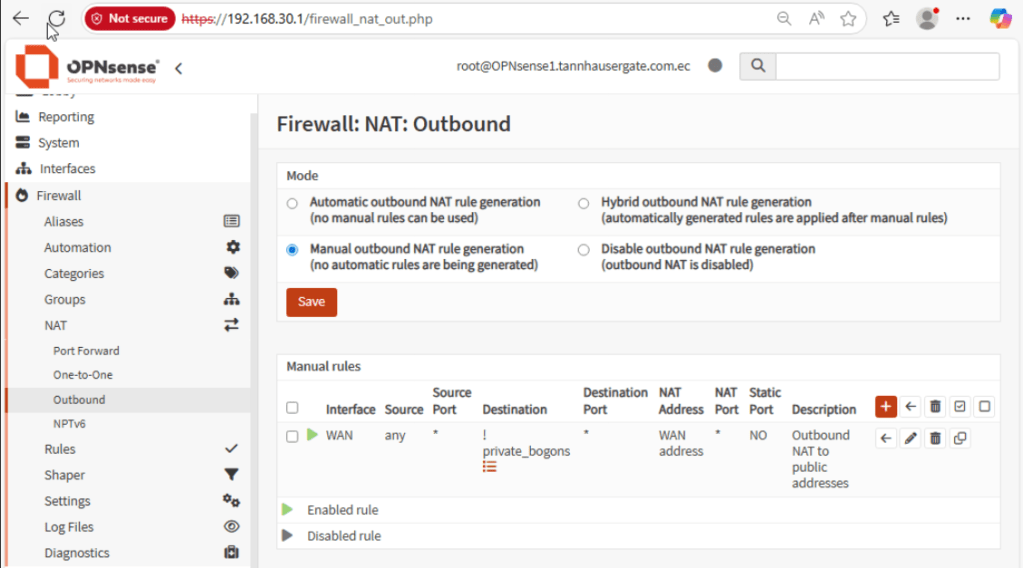This screenshot has height=568, width=1023.
Task: Select Automatic outbound NAT rule generation
Action: 292,203
